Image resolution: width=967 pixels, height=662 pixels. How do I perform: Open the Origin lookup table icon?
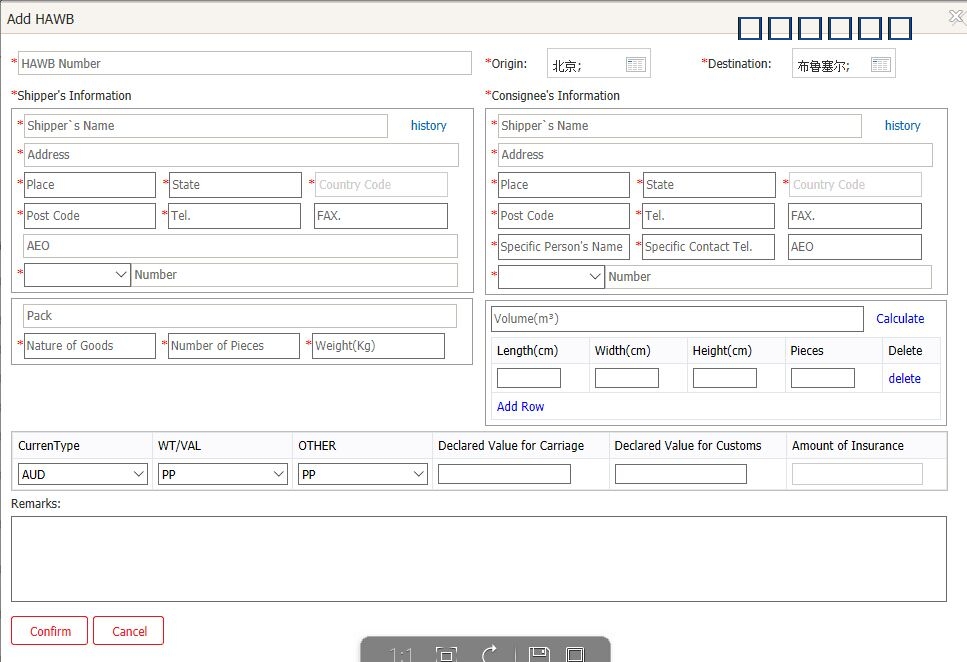tap(636, 65)
